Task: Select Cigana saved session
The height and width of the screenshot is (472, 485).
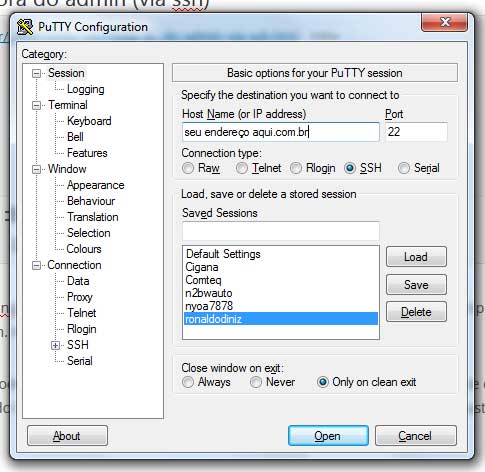Action: tap(281, 267)
